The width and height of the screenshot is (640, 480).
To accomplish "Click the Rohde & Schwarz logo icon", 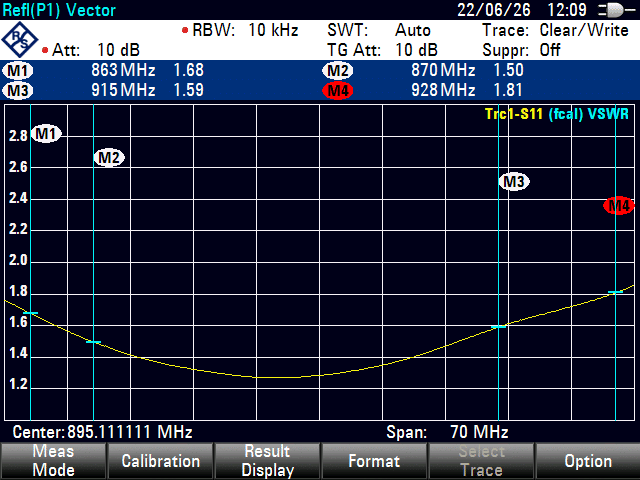I will point(19,40).
